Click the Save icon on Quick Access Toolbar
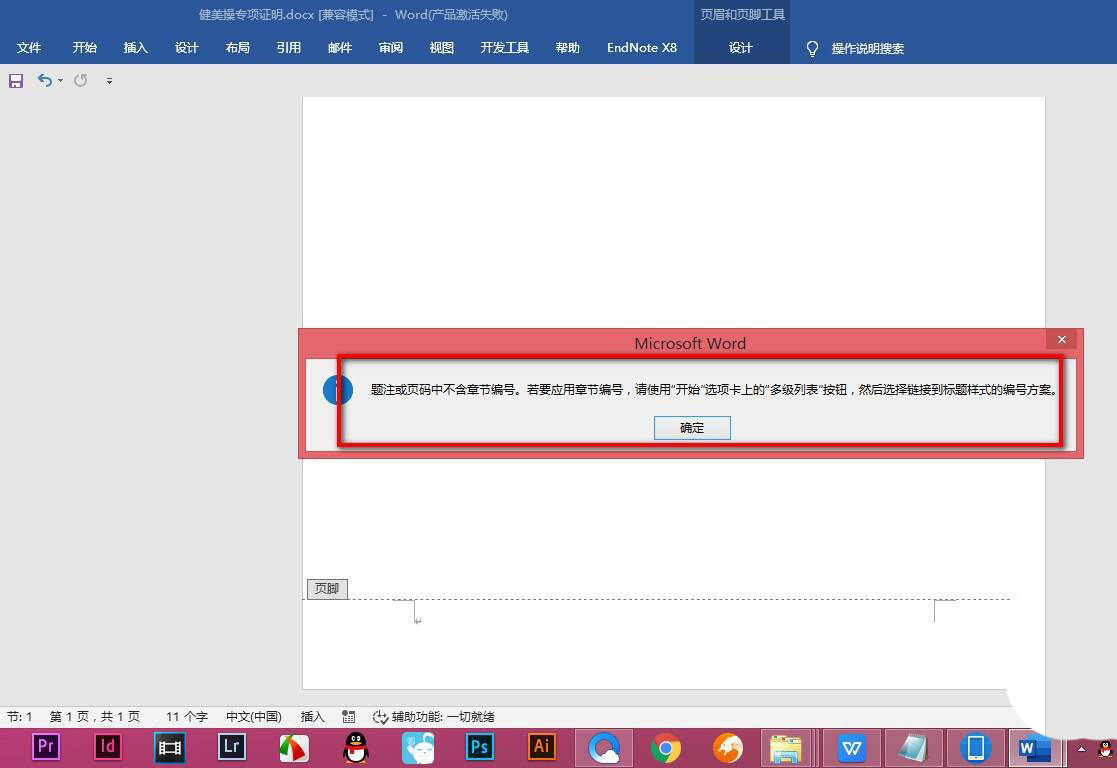Viewport: 1117px width, 768px height. (x=15, y=81)
